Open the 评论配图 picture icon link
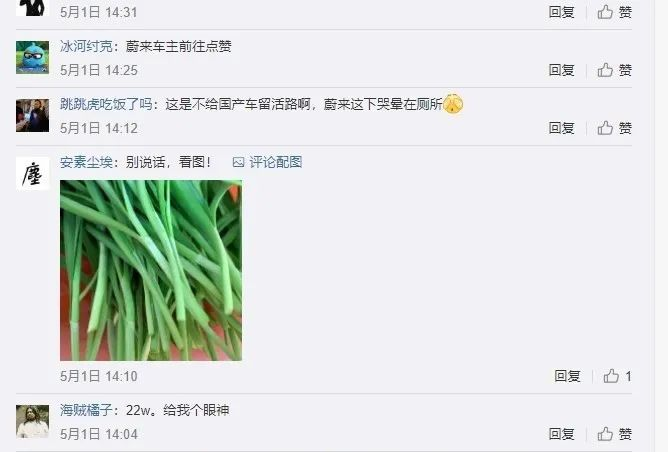The width and height of the screenshot is (668, 452). (267, 162)
